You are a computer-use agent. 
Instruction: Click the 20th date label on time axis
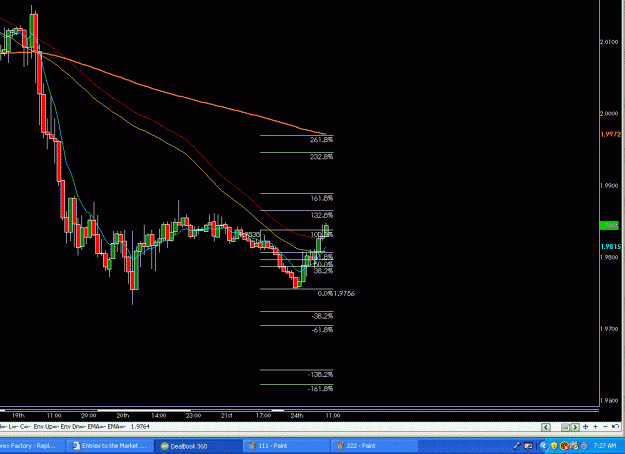[123, 416]
